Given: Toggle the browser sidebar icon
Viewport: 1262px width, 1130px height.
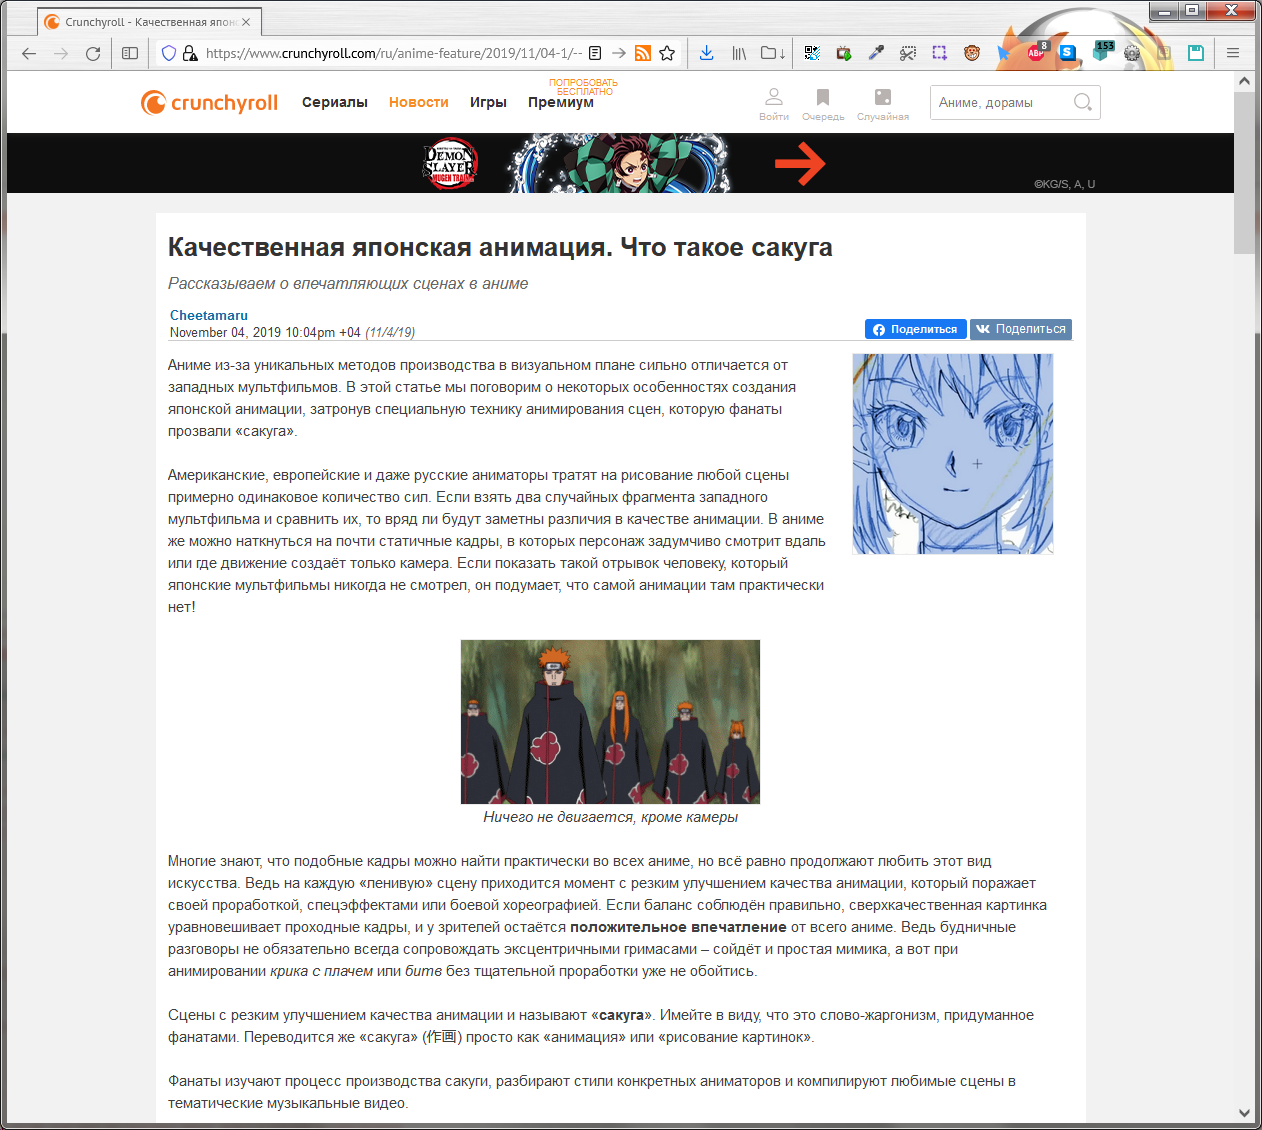Looking at the screenshot, I should coord(130,53).
